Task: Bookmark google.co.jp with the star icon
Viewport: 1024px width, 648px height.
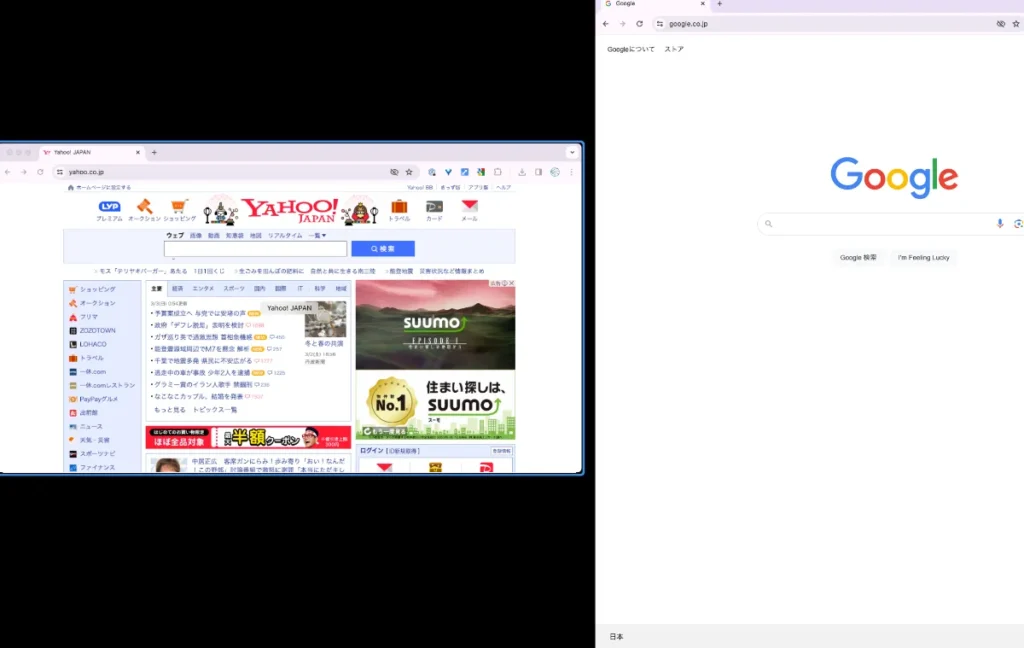Action: click(1016, 24)
